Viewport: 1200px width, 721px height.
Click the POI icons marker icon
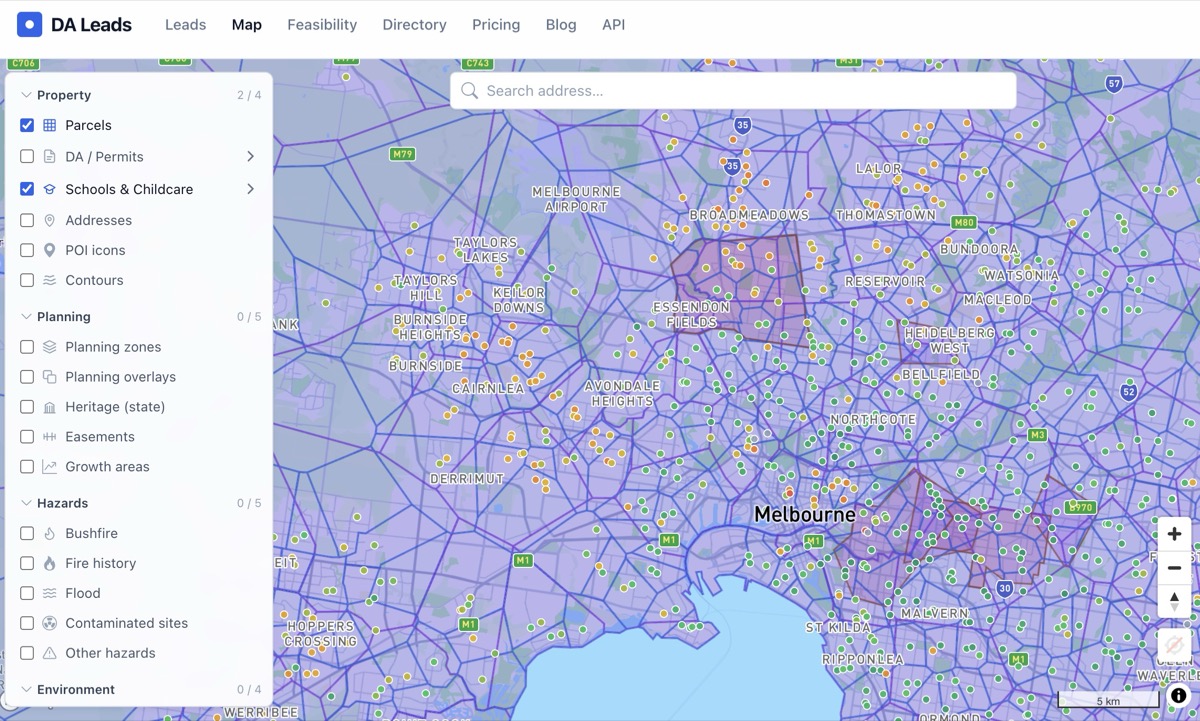pyautogui.click(x=49, y=250)
